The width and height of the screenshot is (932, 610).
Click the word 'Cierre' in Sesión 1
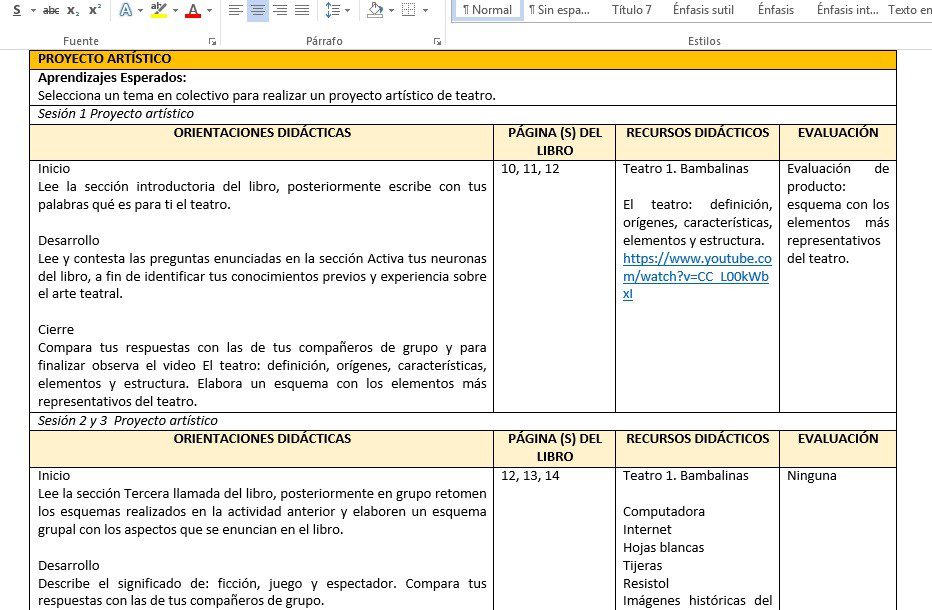point(56,330)
